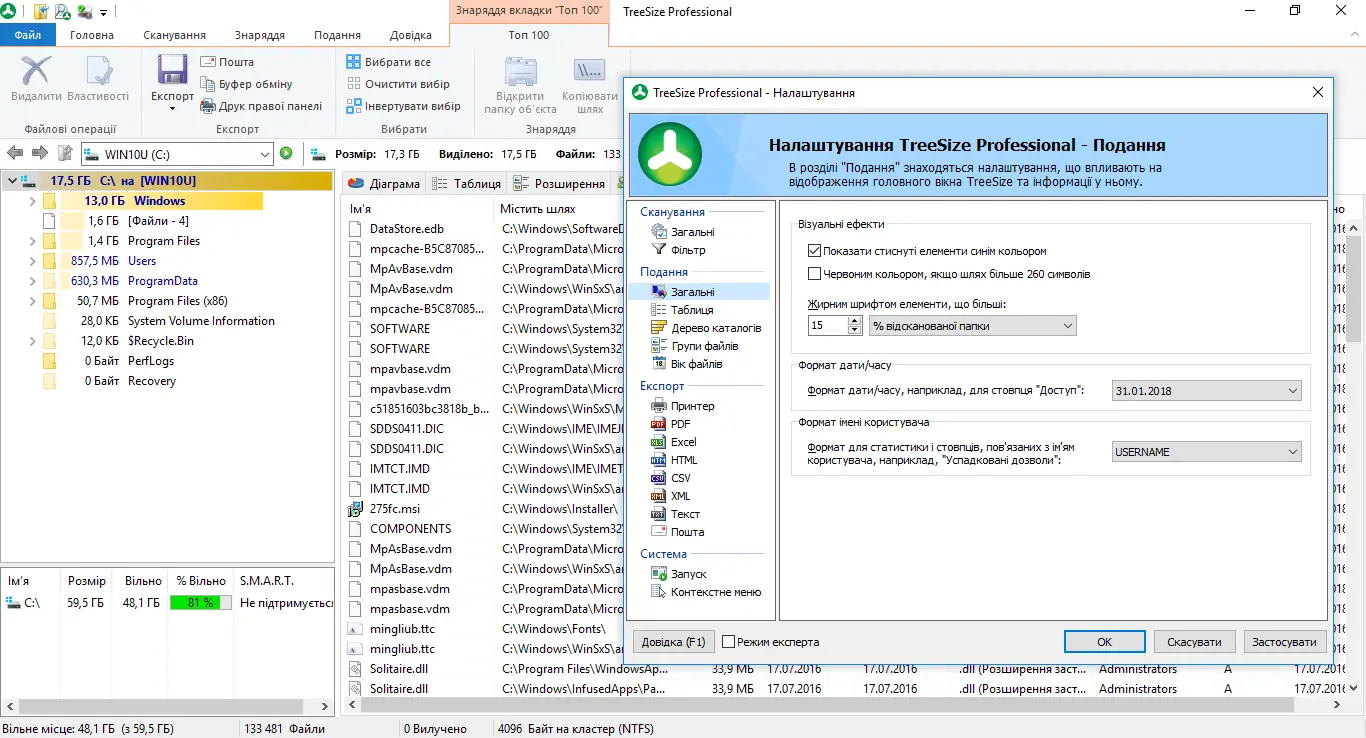Click the Довідка (F1) button

point(674,642)
